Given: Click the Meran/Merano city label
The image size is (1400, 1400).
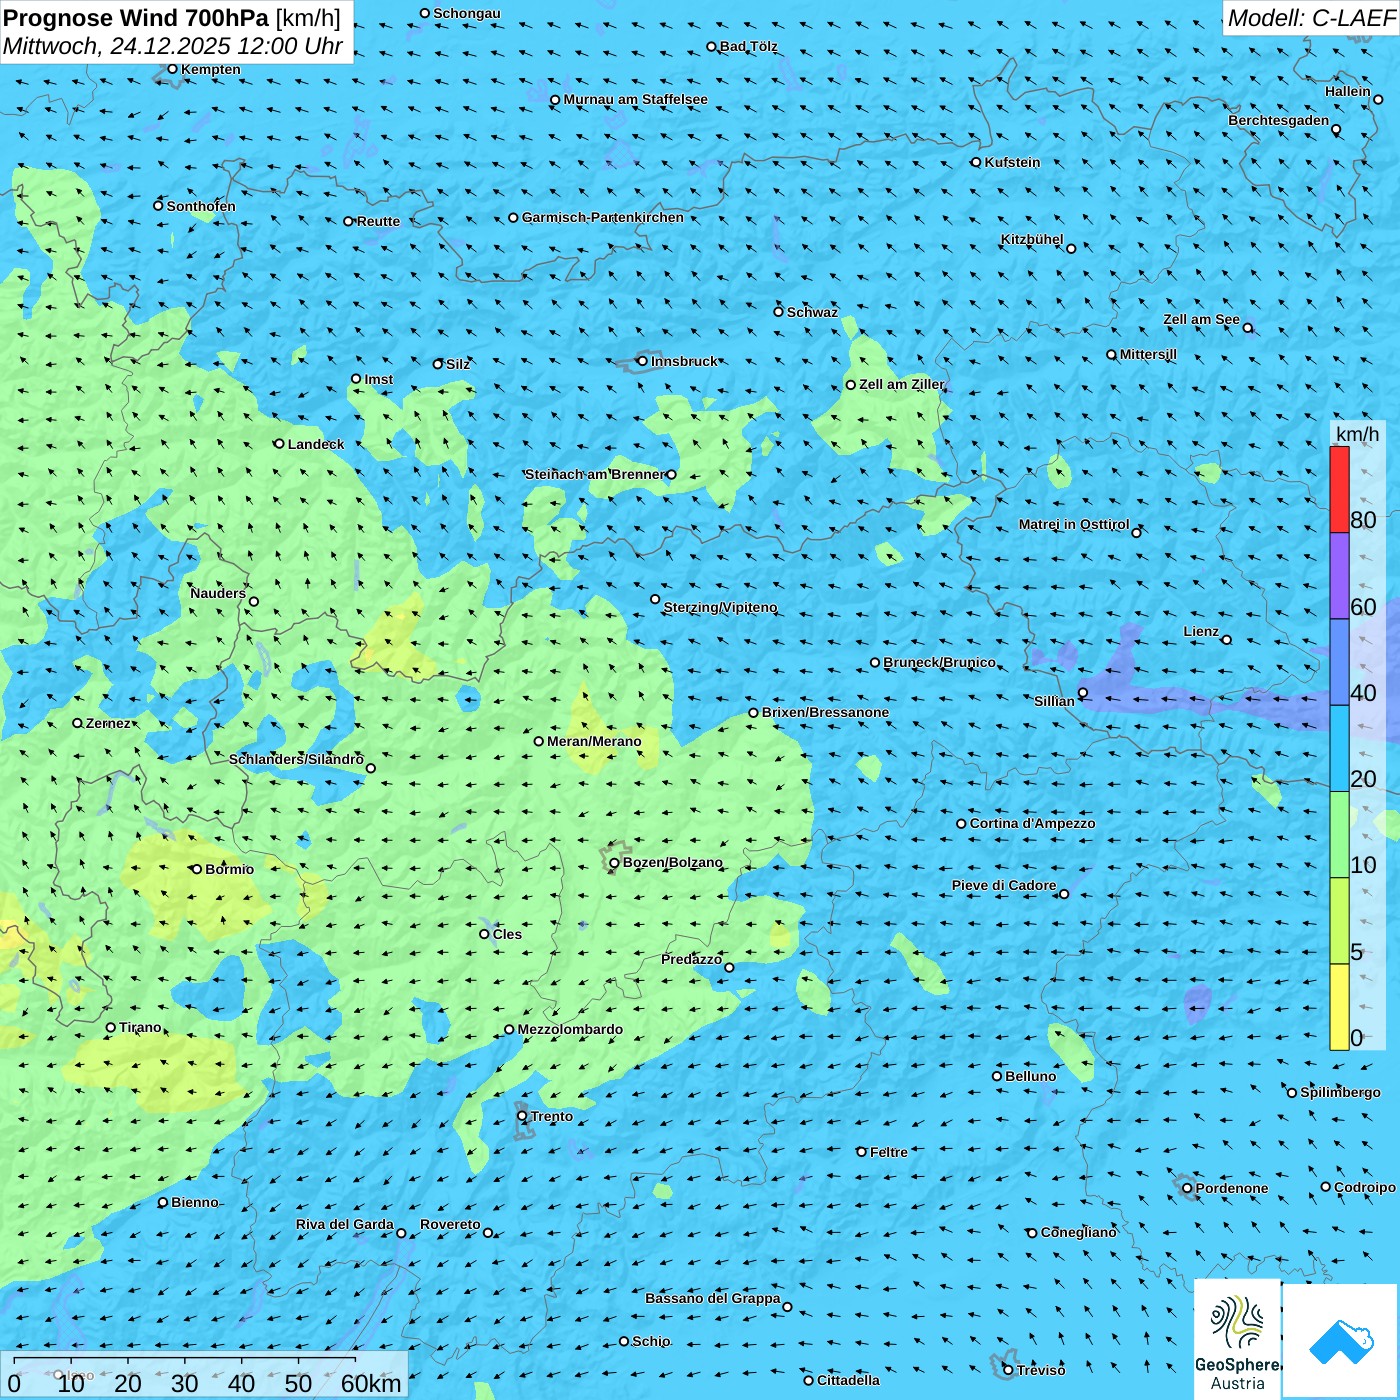Looking at the screenshot, I should coord(594,741).
